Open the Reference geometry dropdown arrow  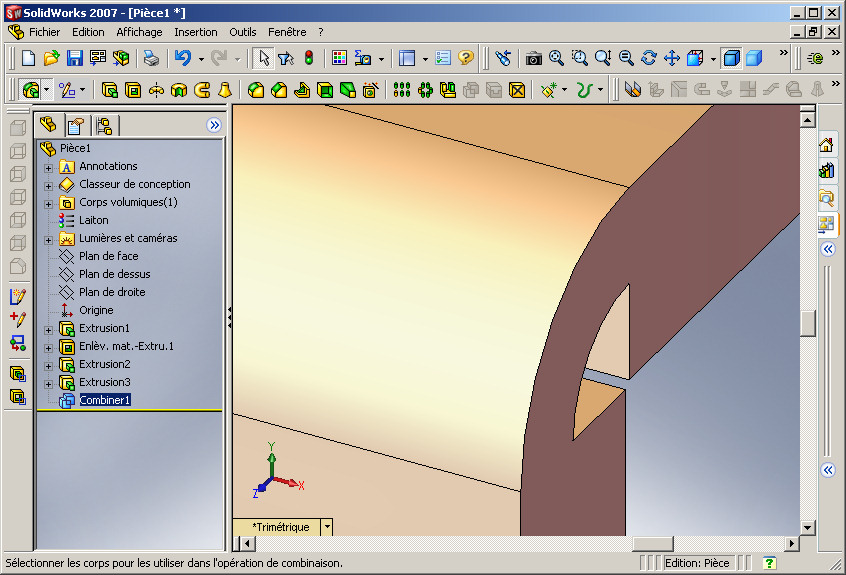564,90
